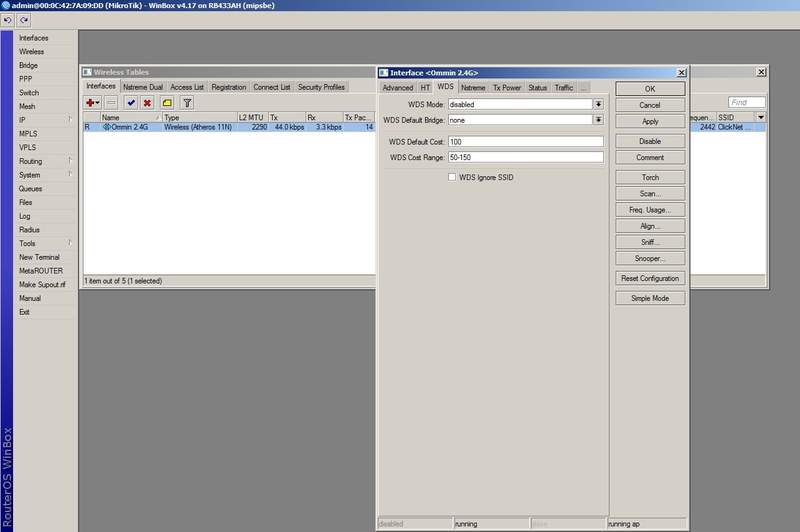Click the Find search box
Image resolution: width=800 pixels, height=532 pixels.
(x=746, y=103)
